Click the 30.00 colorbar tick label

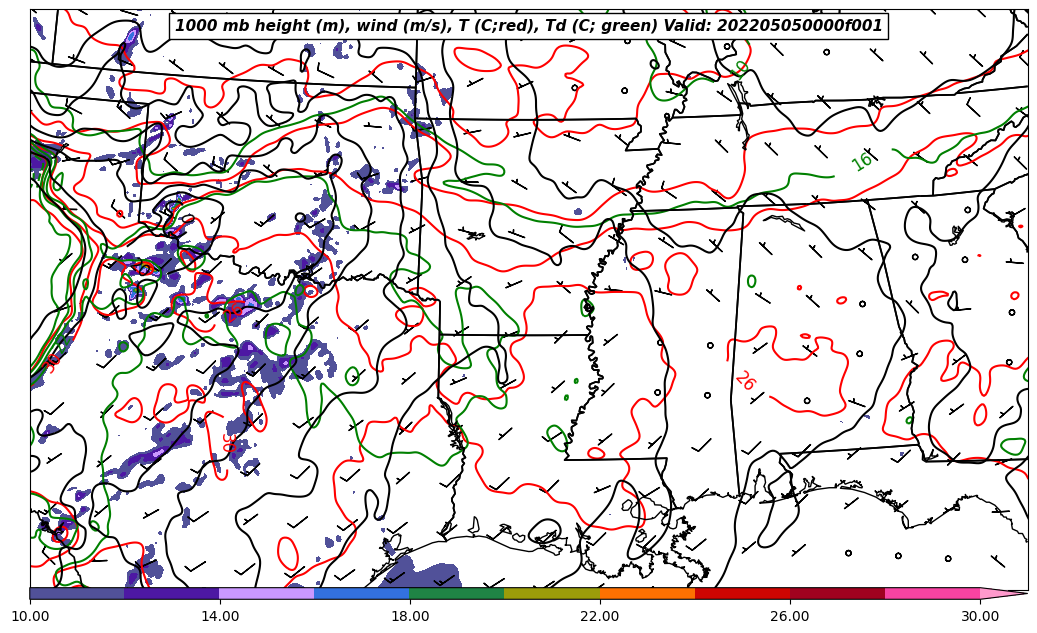pyautogui.click(x=980, y=616)
